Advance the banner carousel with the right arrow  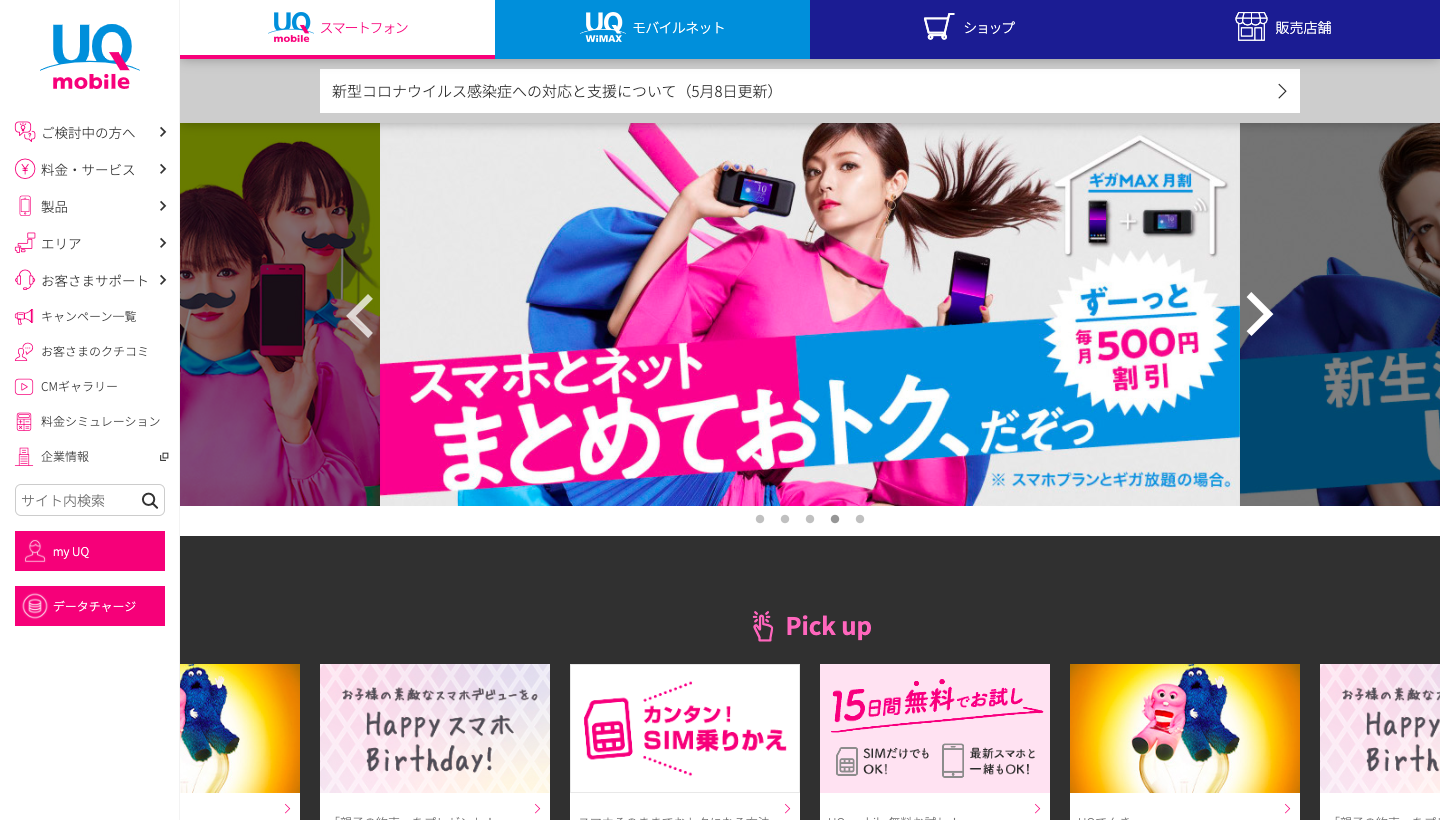[x=1258, y=314]
